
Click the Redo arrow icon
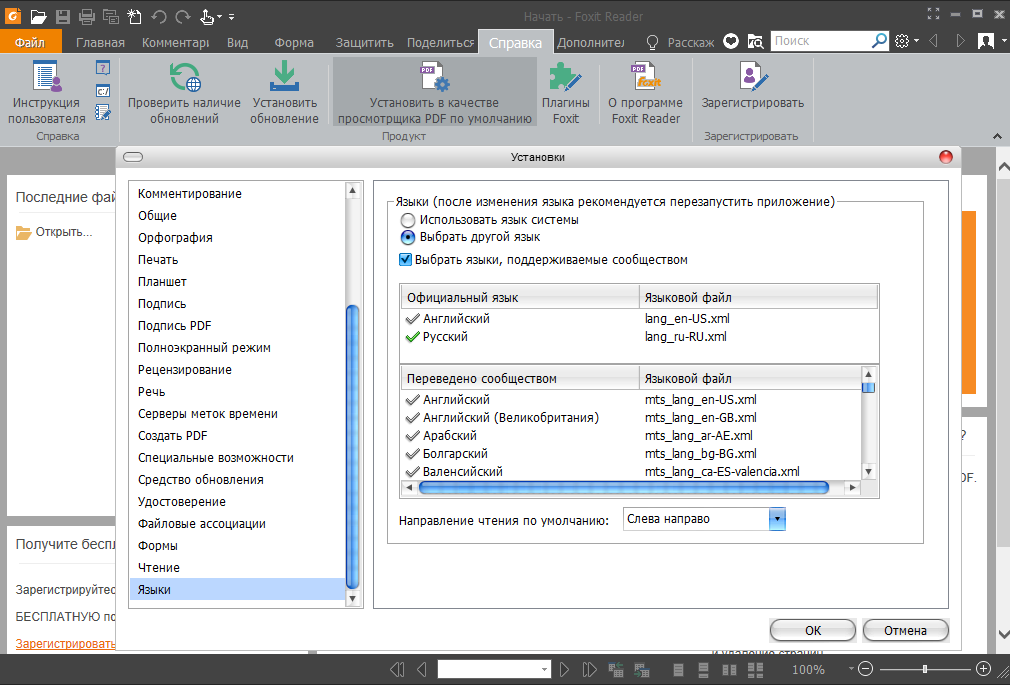point(183,16)
